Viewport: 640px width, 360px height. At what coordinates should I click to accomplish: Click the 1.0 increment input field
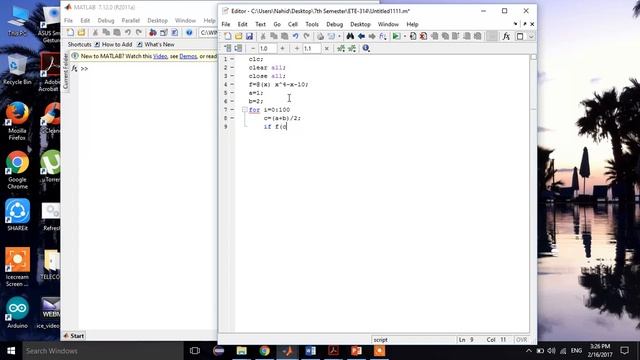(x=268, y=49)
